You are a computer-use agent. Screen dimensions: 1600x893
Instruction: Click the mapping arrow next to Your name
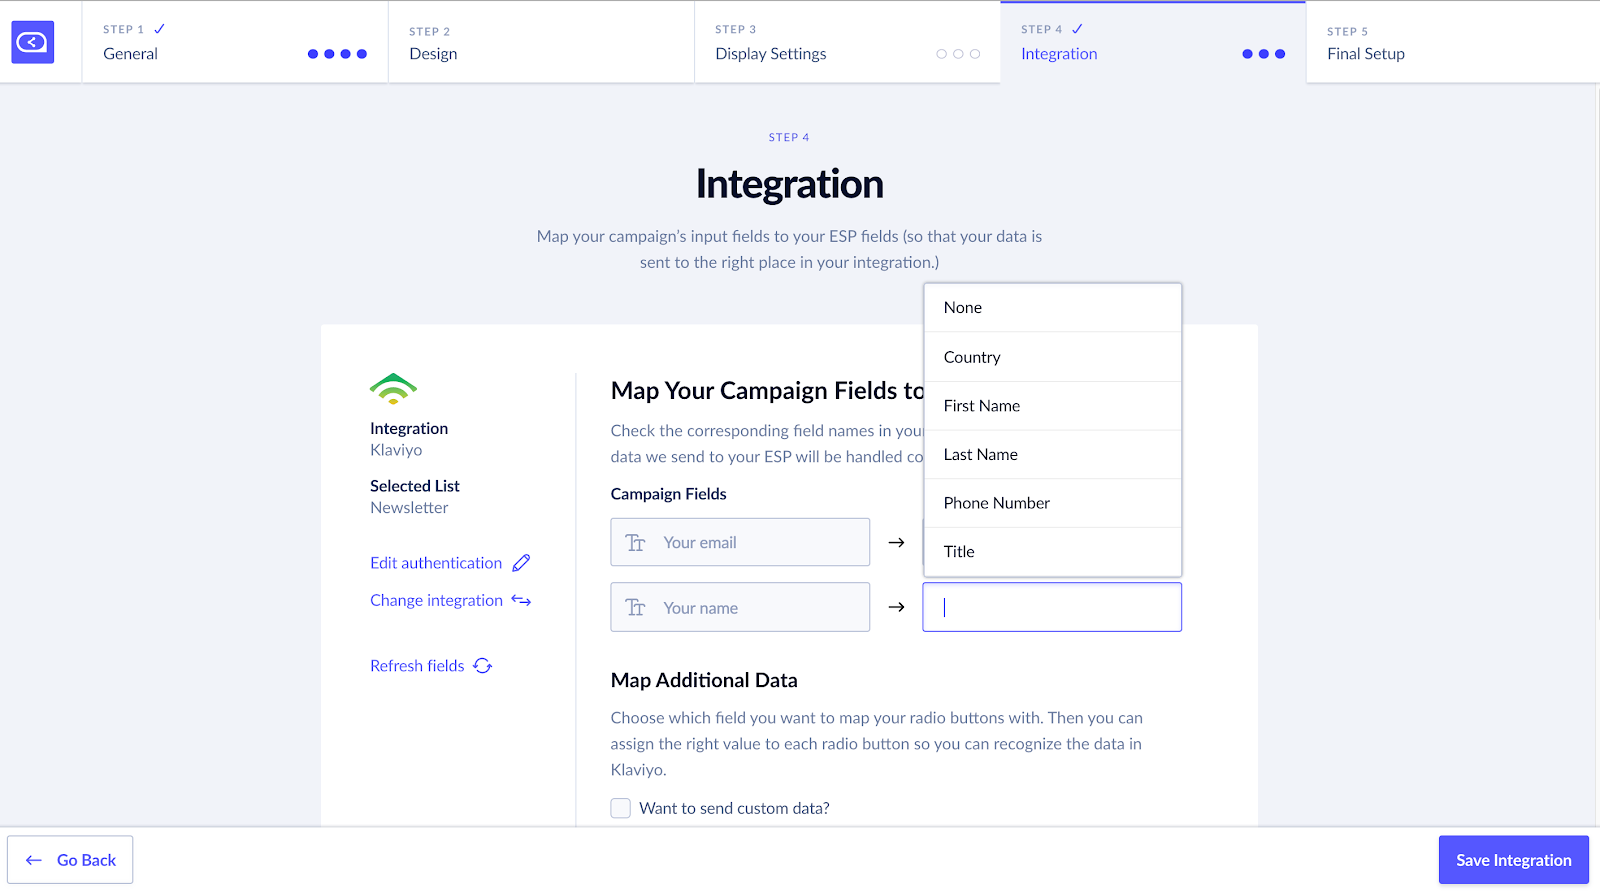click(896, 607)
